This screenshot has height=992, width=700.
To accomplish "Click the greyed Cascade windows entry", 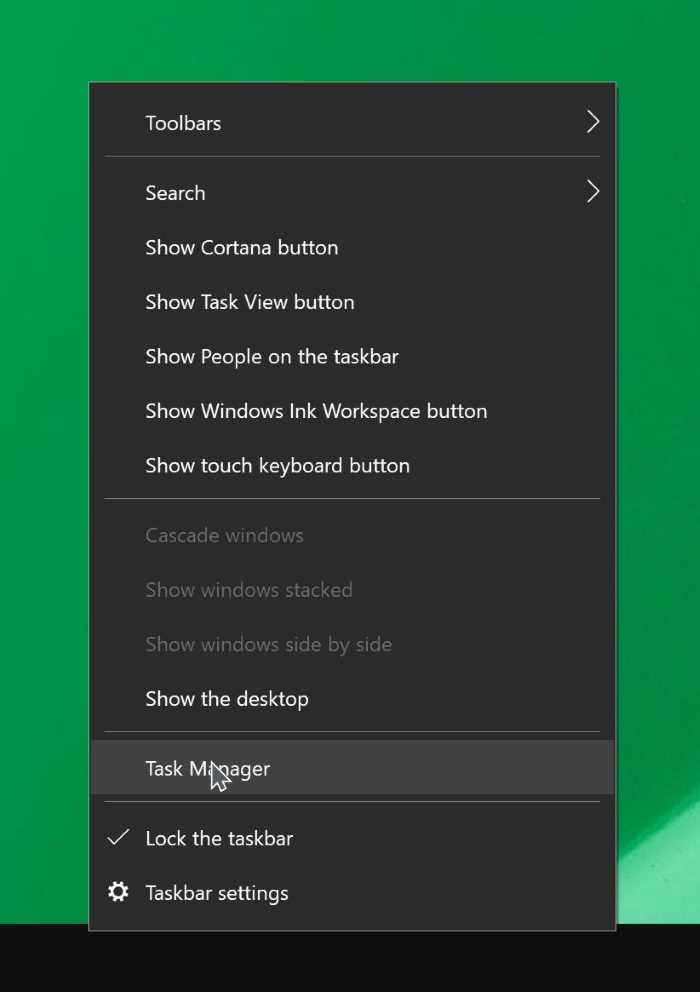I will [x=352, y=535].
